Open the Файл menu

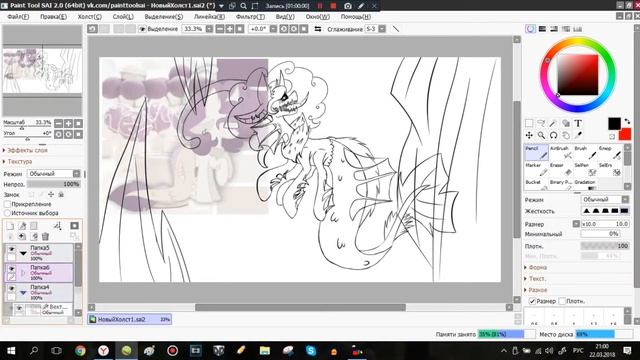tap(18, 17)
